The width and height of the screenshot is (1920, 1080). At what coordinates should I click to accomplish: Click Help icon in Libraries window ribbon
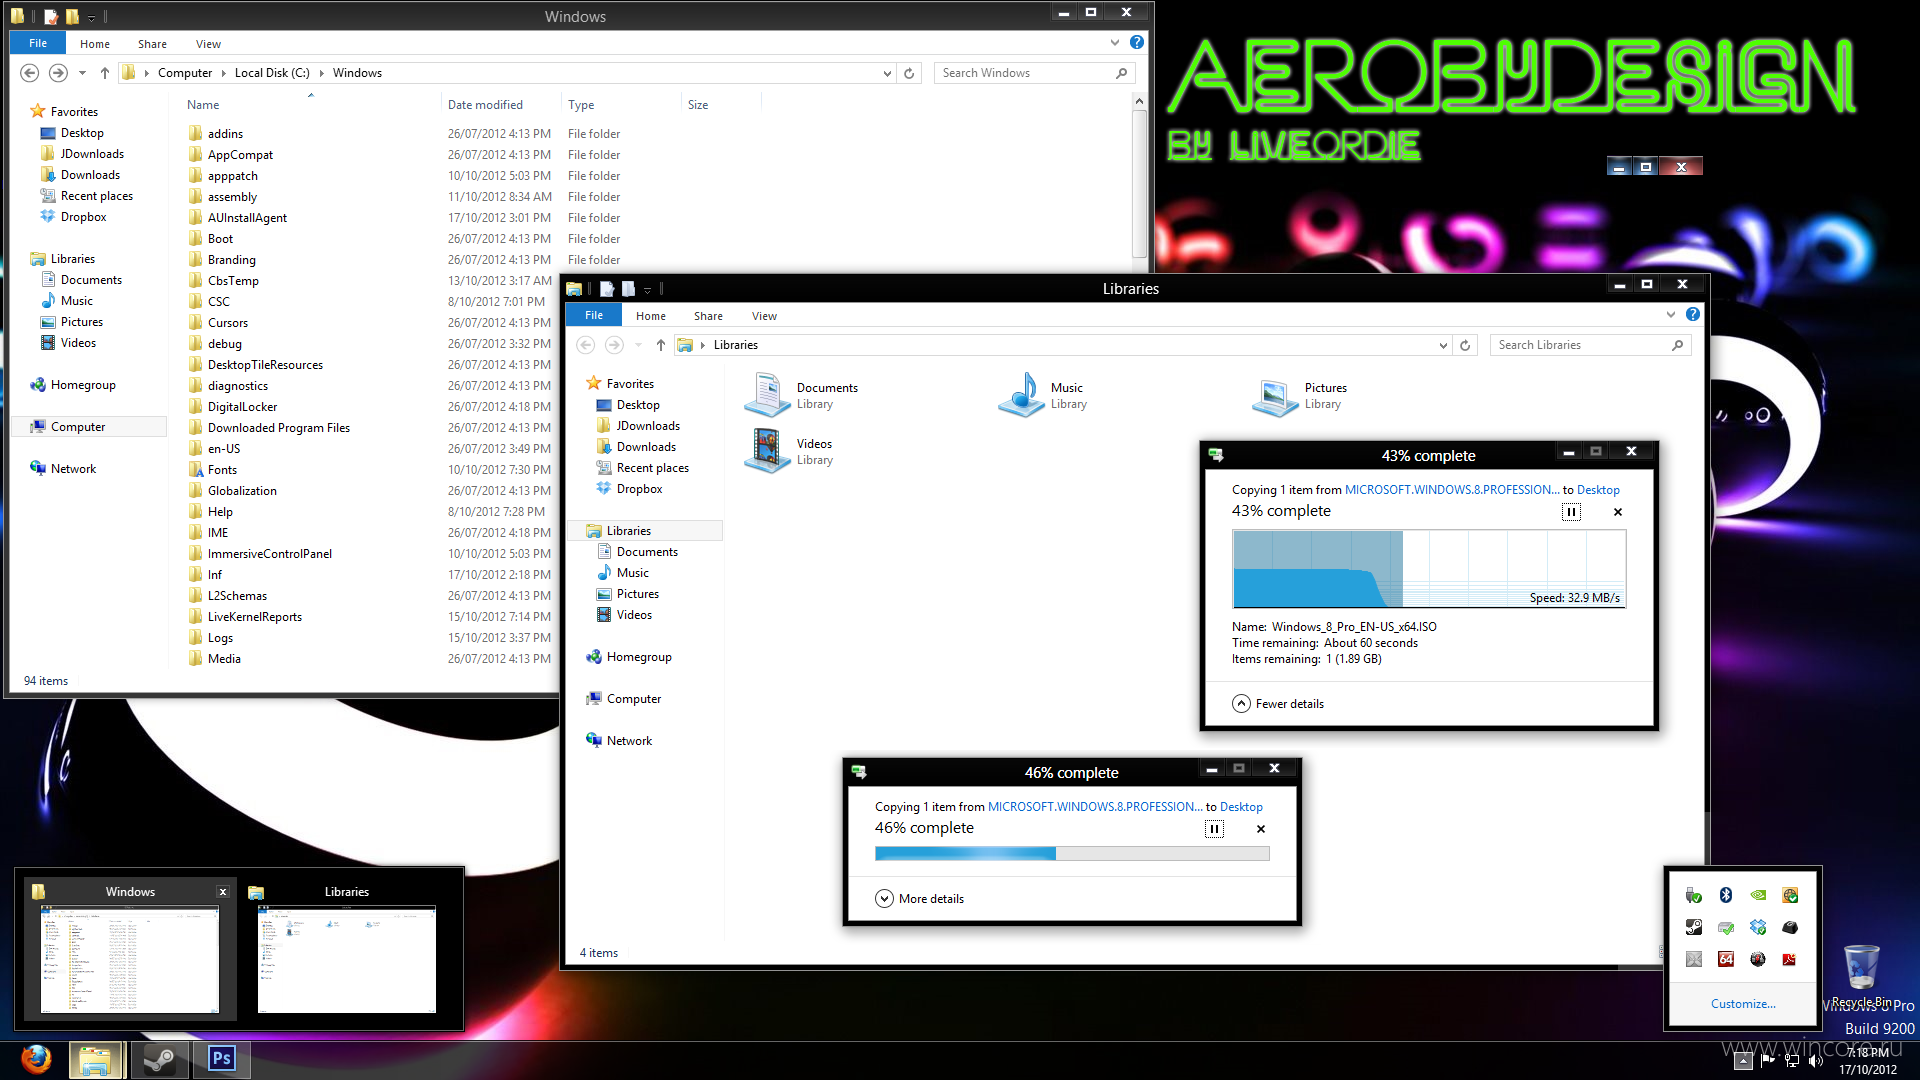pyautogui.click(x=1693, y=314)
